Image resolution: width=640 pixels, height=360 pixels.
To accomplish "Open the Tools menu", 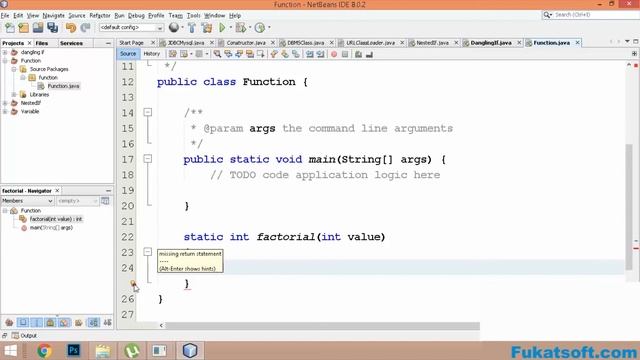I will point(193,16).
